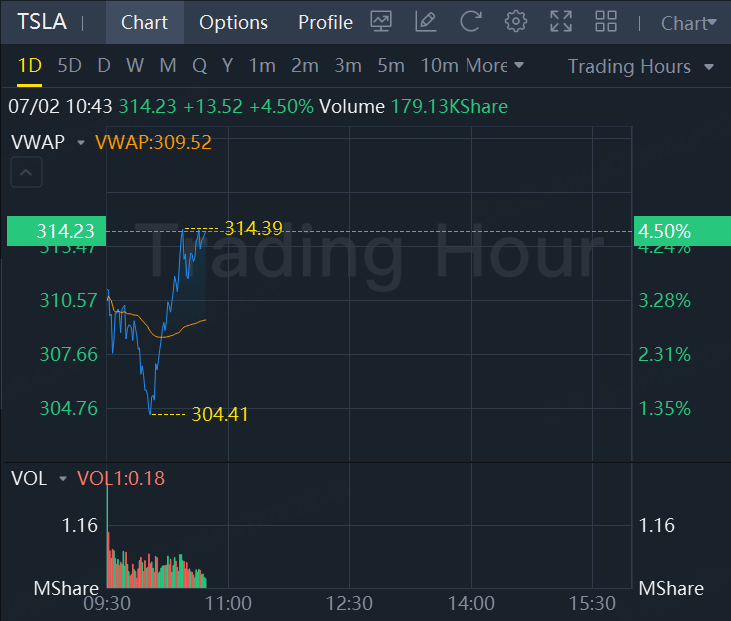
Task: Click the 07/02 10:43 timestamp
Action: pos(60,106)
